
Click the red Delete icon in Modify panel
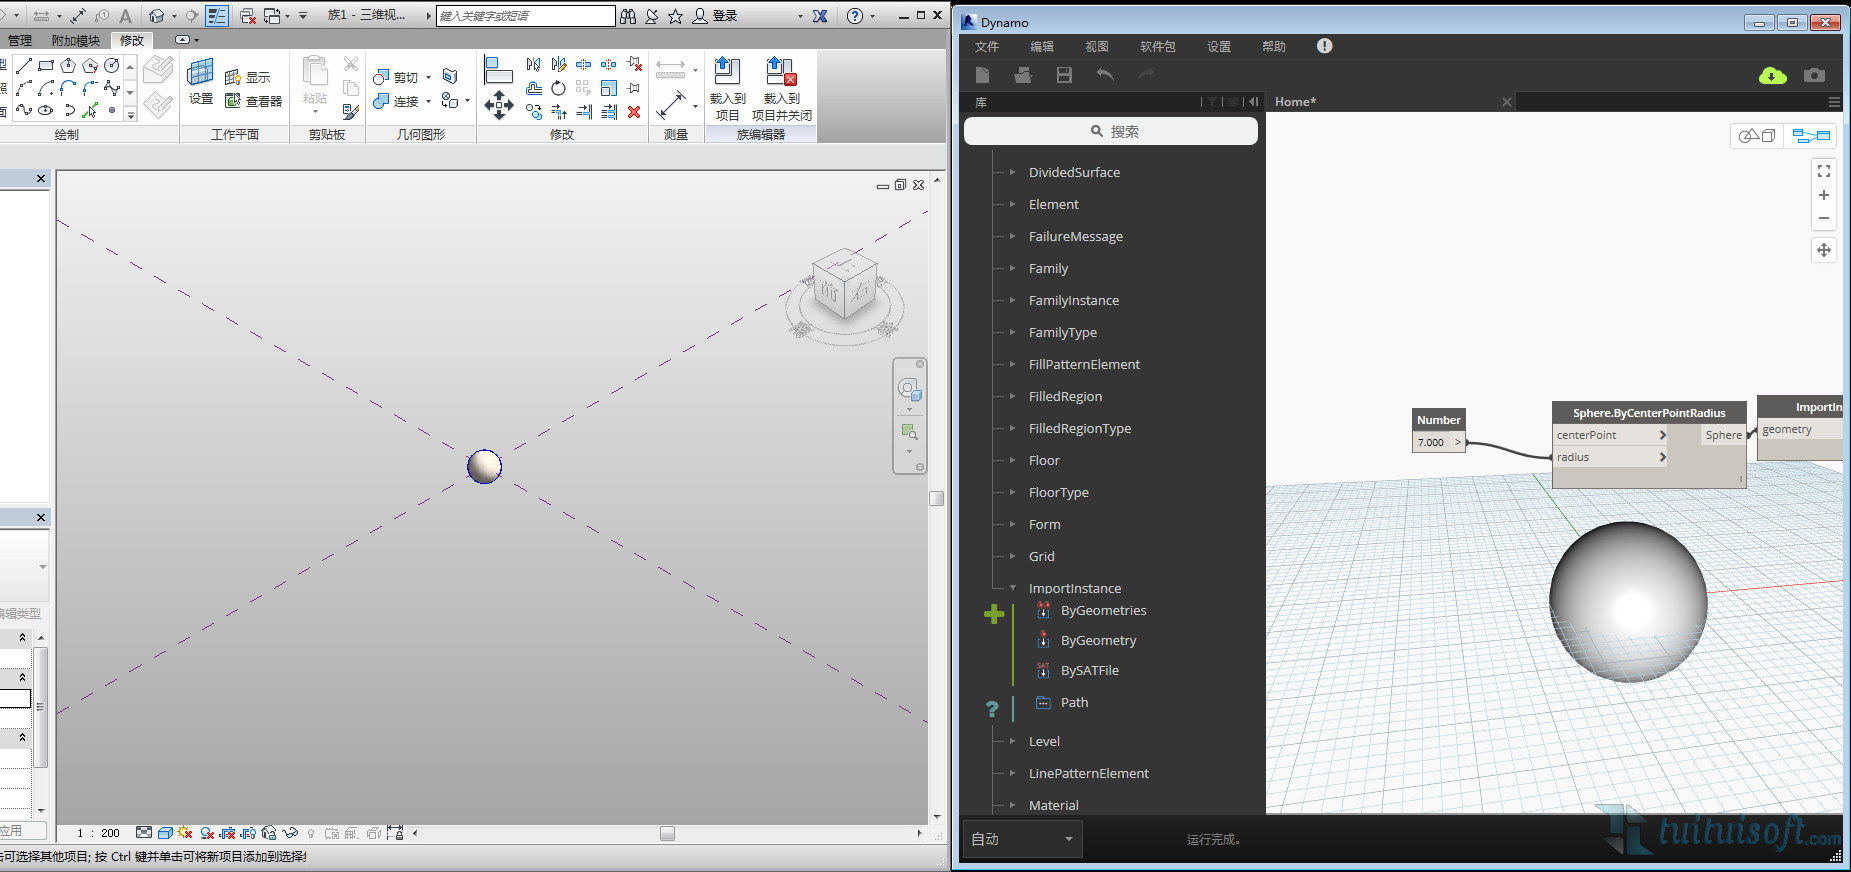coord(634,112)
